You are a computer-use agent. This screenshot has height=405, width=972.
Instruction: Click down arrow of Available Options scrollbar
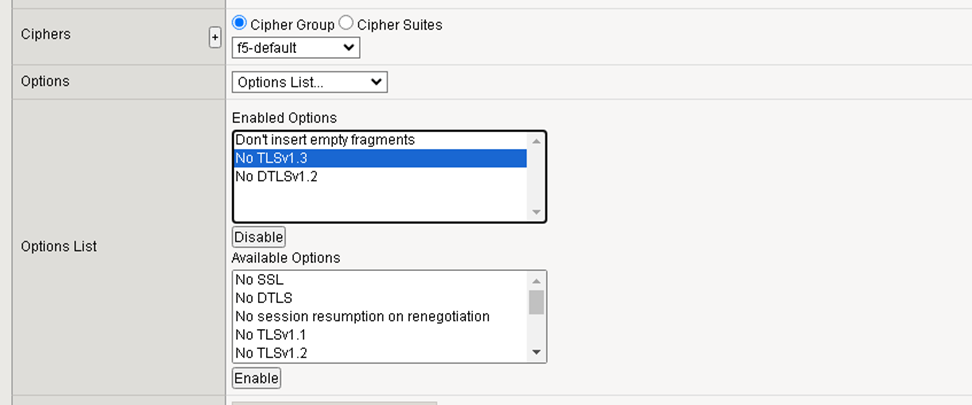tap(537, 352)
